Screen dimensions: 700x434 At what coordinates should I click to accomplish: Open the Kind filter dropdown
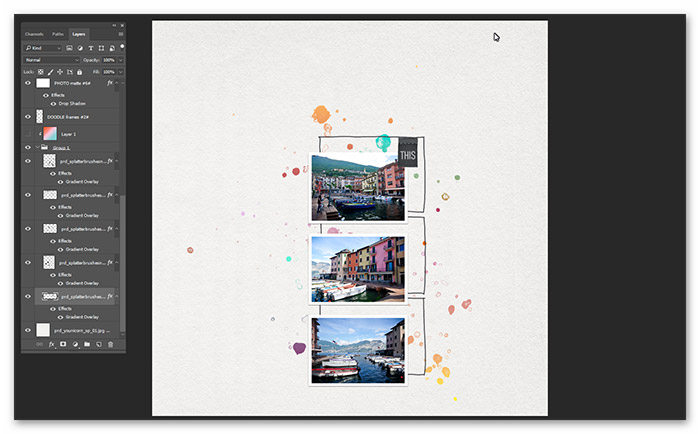[x=43, y=48]
